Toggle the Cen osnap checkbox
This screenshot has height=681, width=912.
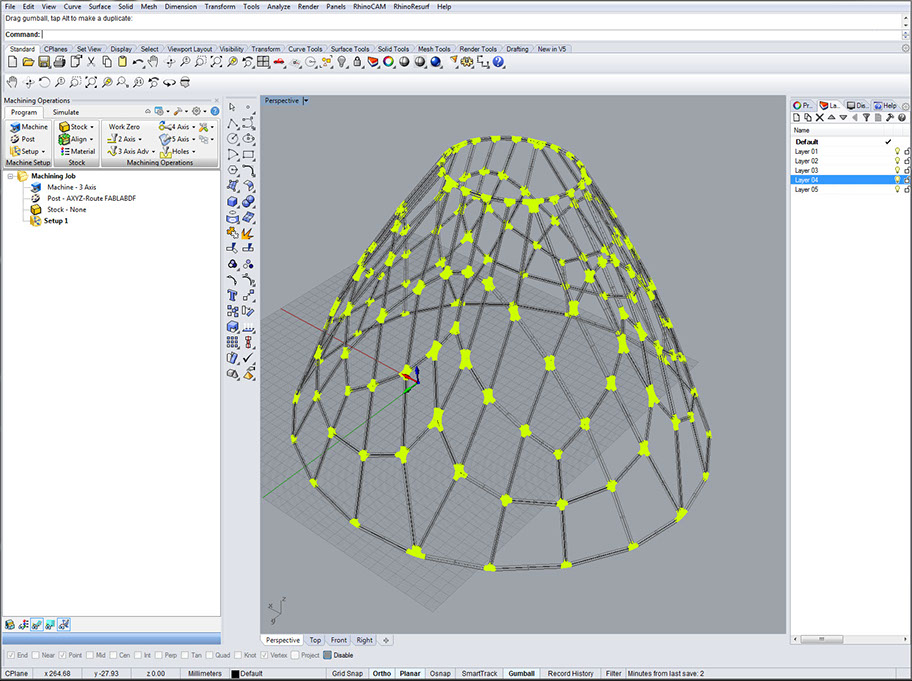tap(113, 655)
